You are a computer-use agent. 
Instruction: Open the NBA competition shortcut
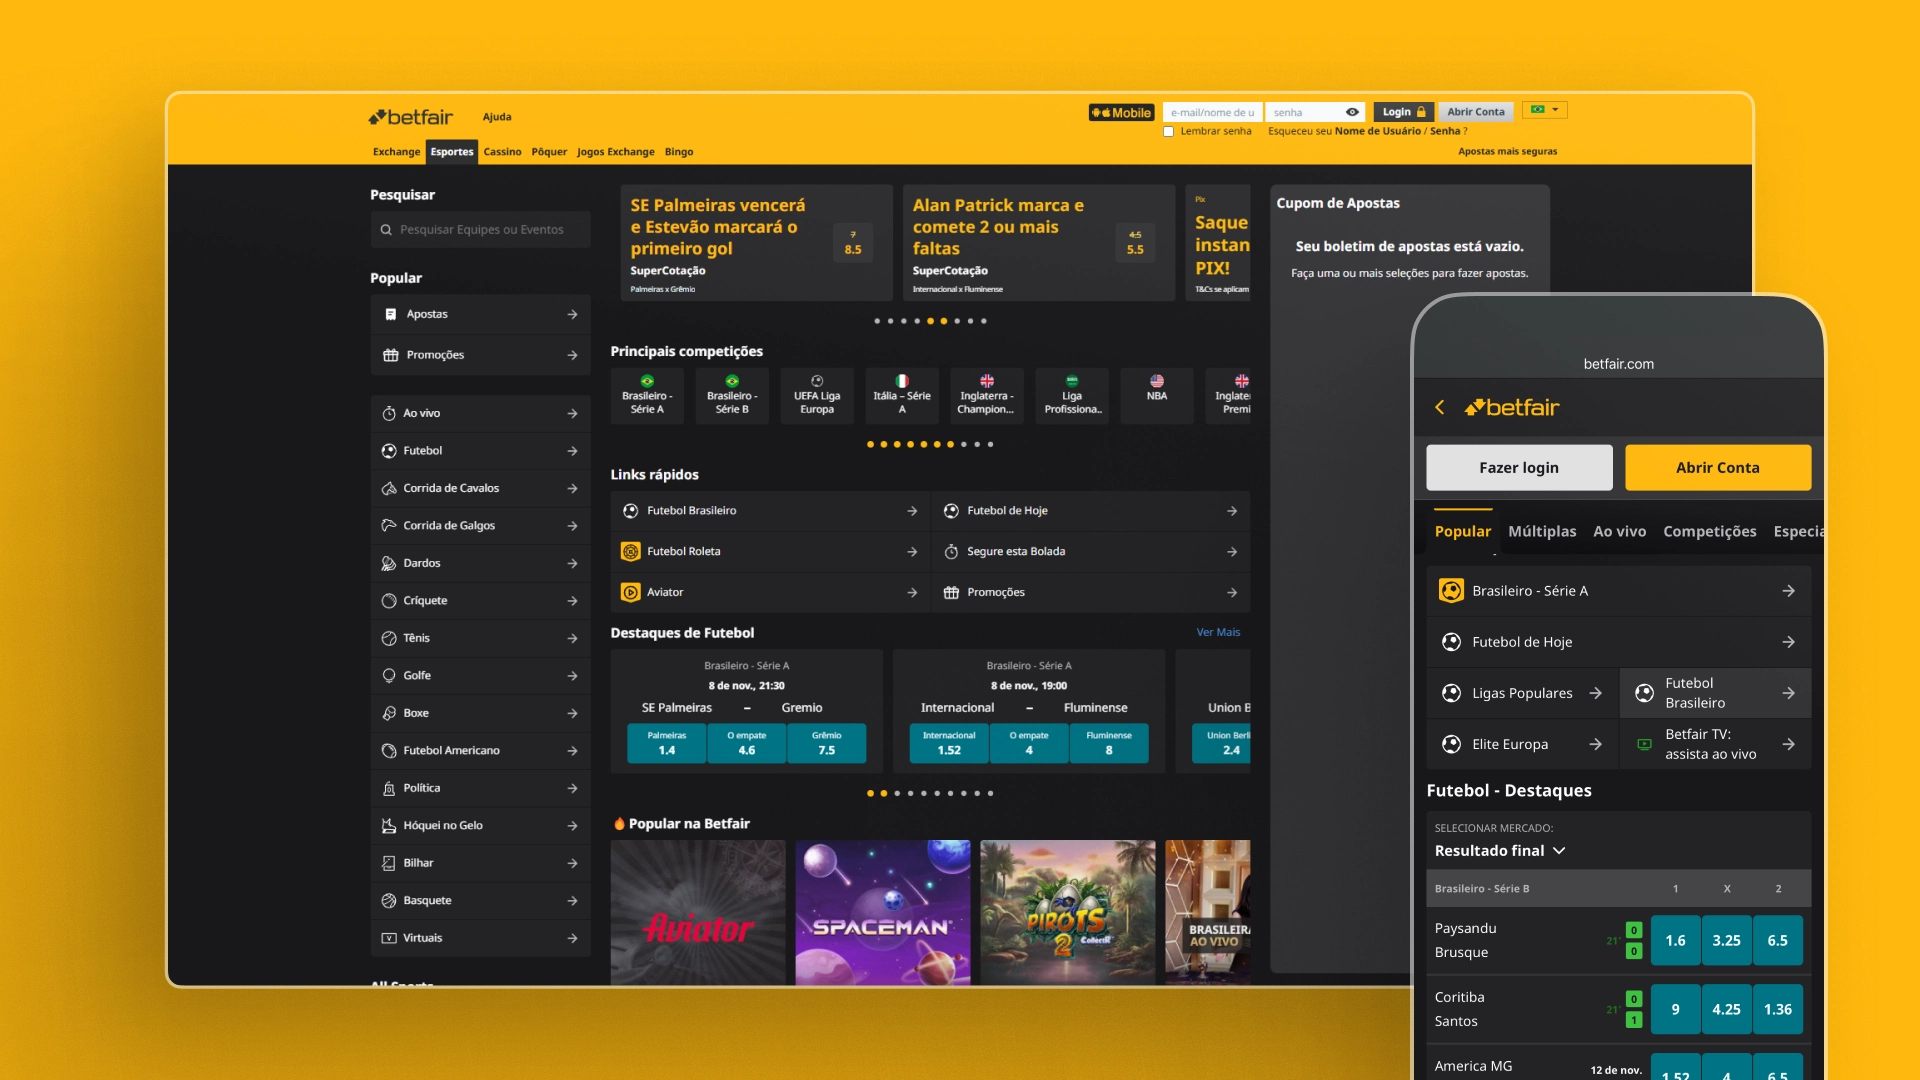pos(1156,395)
